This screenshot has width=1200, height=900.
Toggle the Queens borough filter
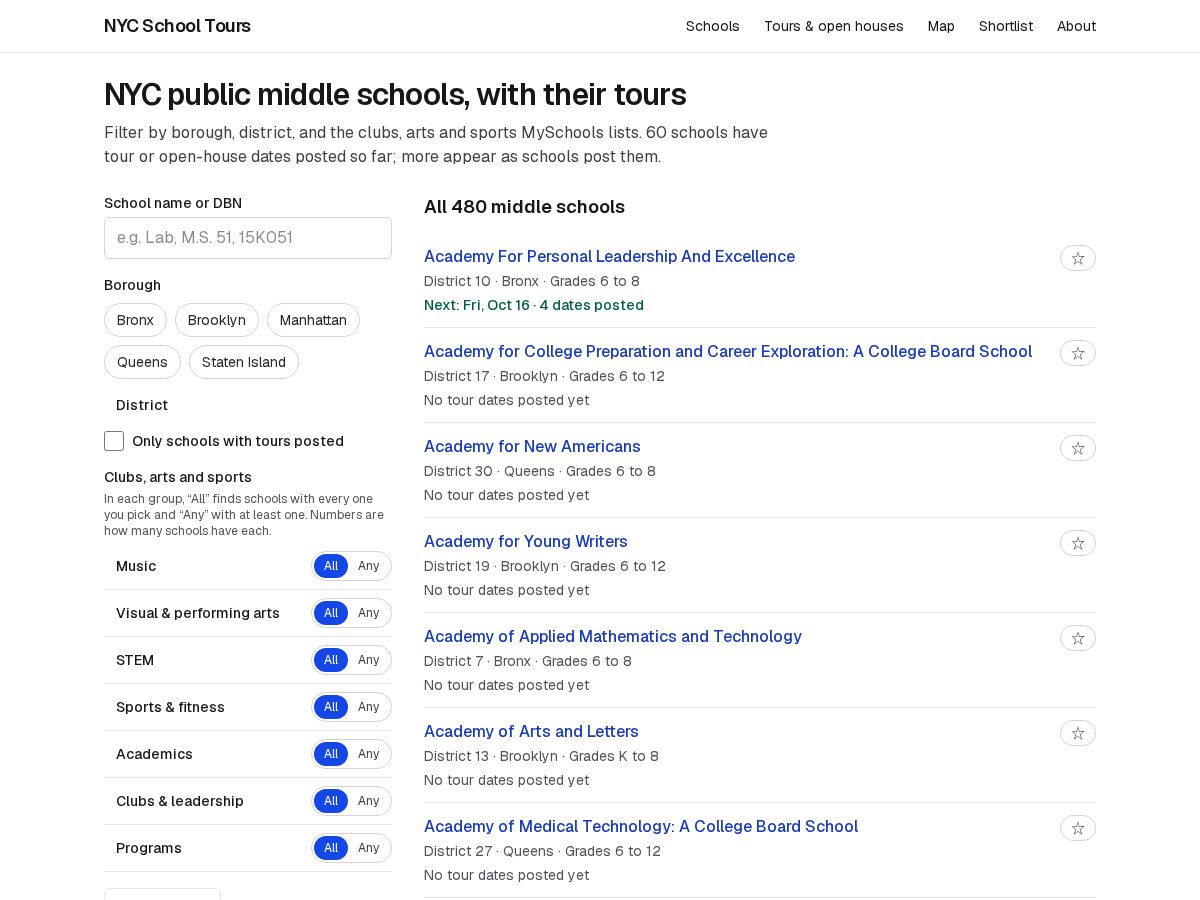(142, 362)
